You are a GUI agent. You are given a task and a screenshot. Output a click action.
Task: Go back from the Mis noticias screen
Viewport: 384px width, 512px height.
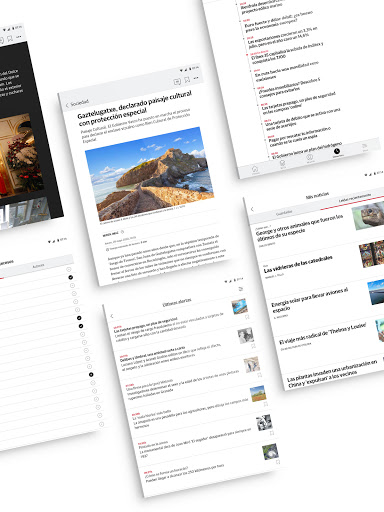(252, 209)
